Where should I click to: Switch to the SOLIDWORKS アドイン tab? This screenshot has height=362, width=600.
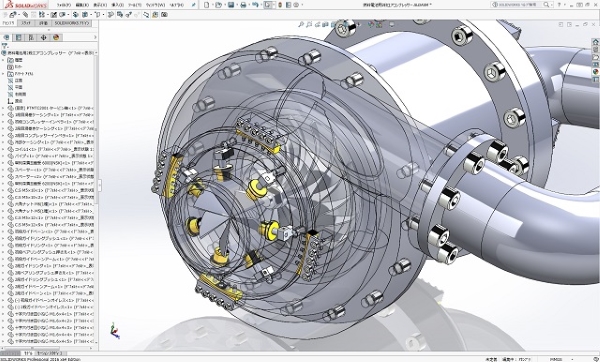click(71, 23)
